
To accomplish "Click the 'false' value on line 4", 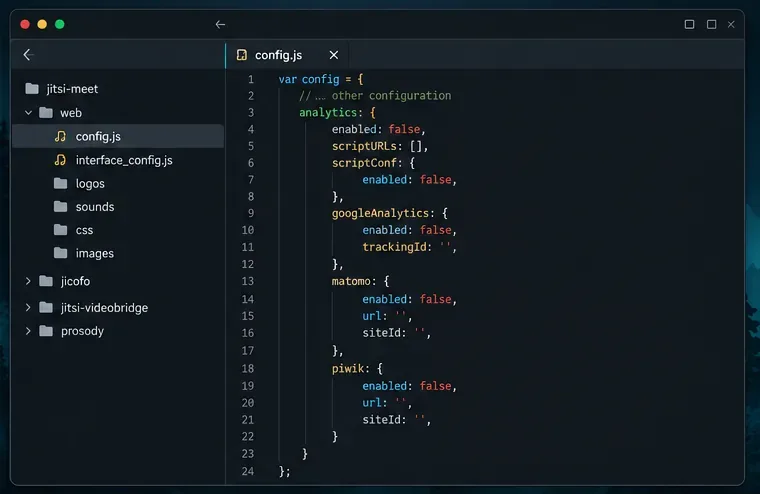I will (404, 129).
